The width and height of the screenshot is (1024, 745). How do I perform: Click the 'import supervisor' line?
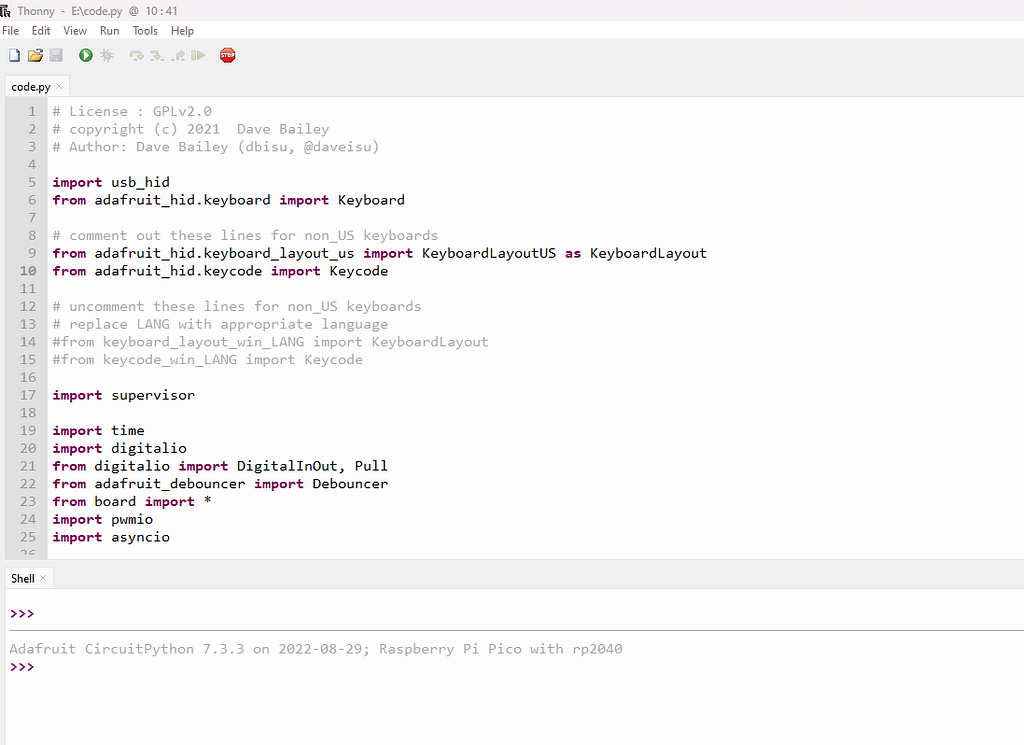(123, 395)
